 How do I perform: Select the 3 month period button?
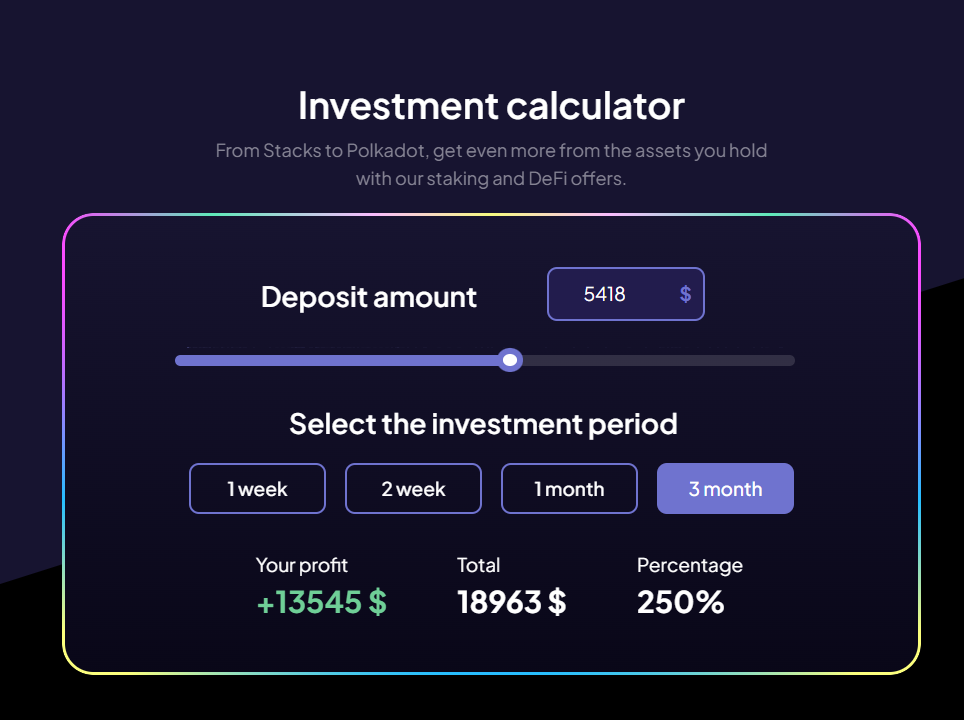pos(725,489)
